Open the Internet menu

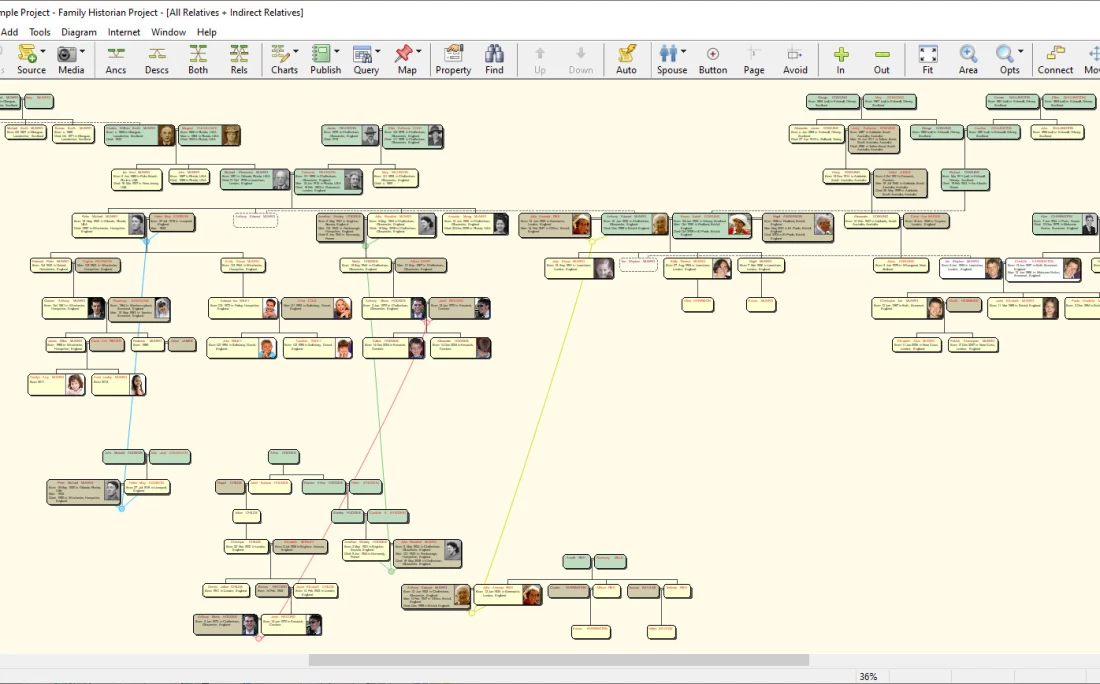pyautogui.click(x=124, y=32)
